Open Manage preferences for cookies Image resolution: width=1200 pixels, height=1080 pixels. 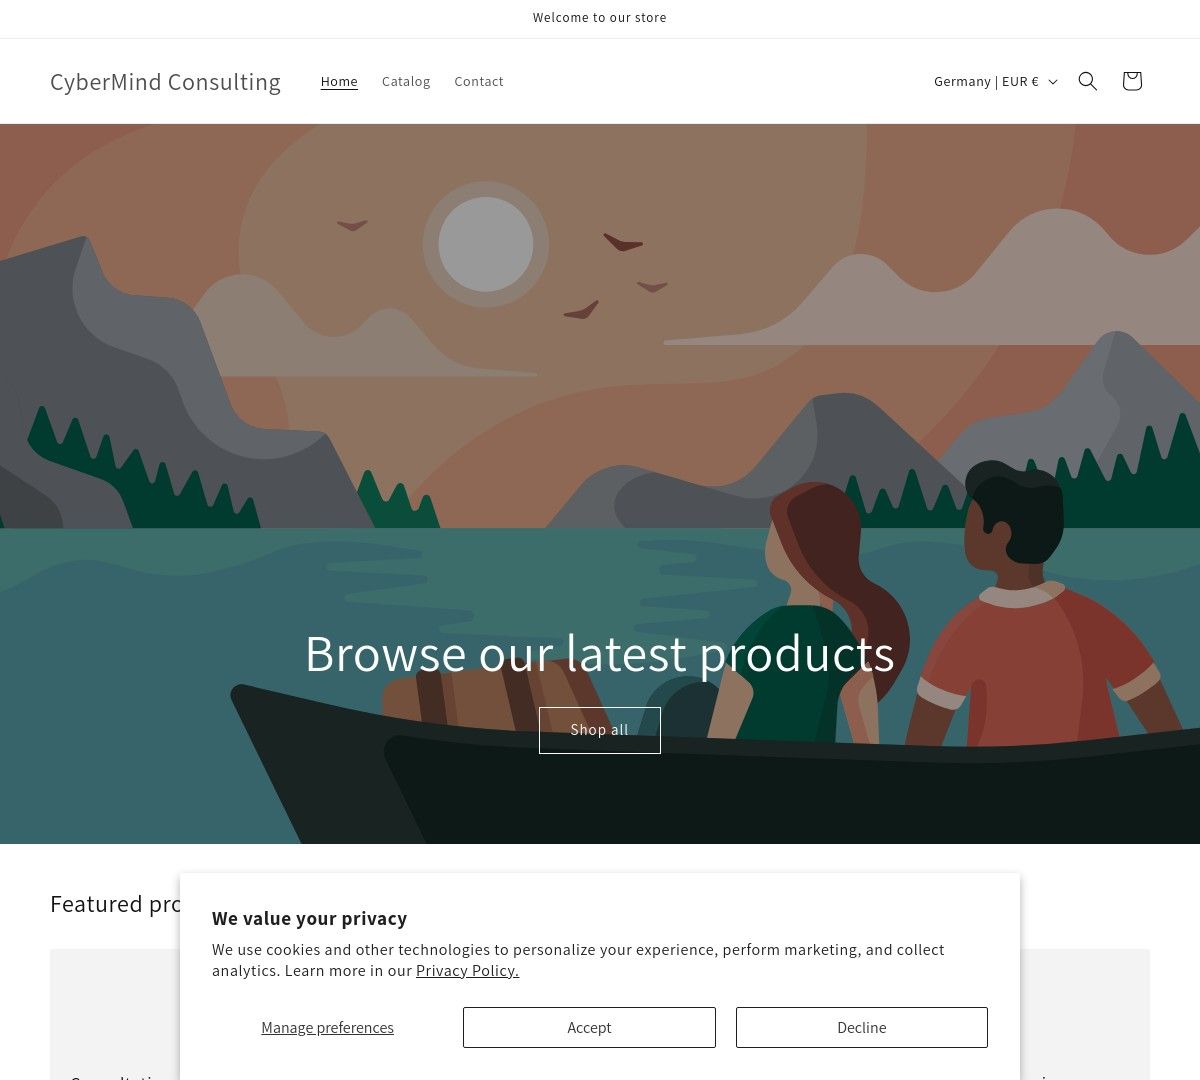tap(327, 1027)
